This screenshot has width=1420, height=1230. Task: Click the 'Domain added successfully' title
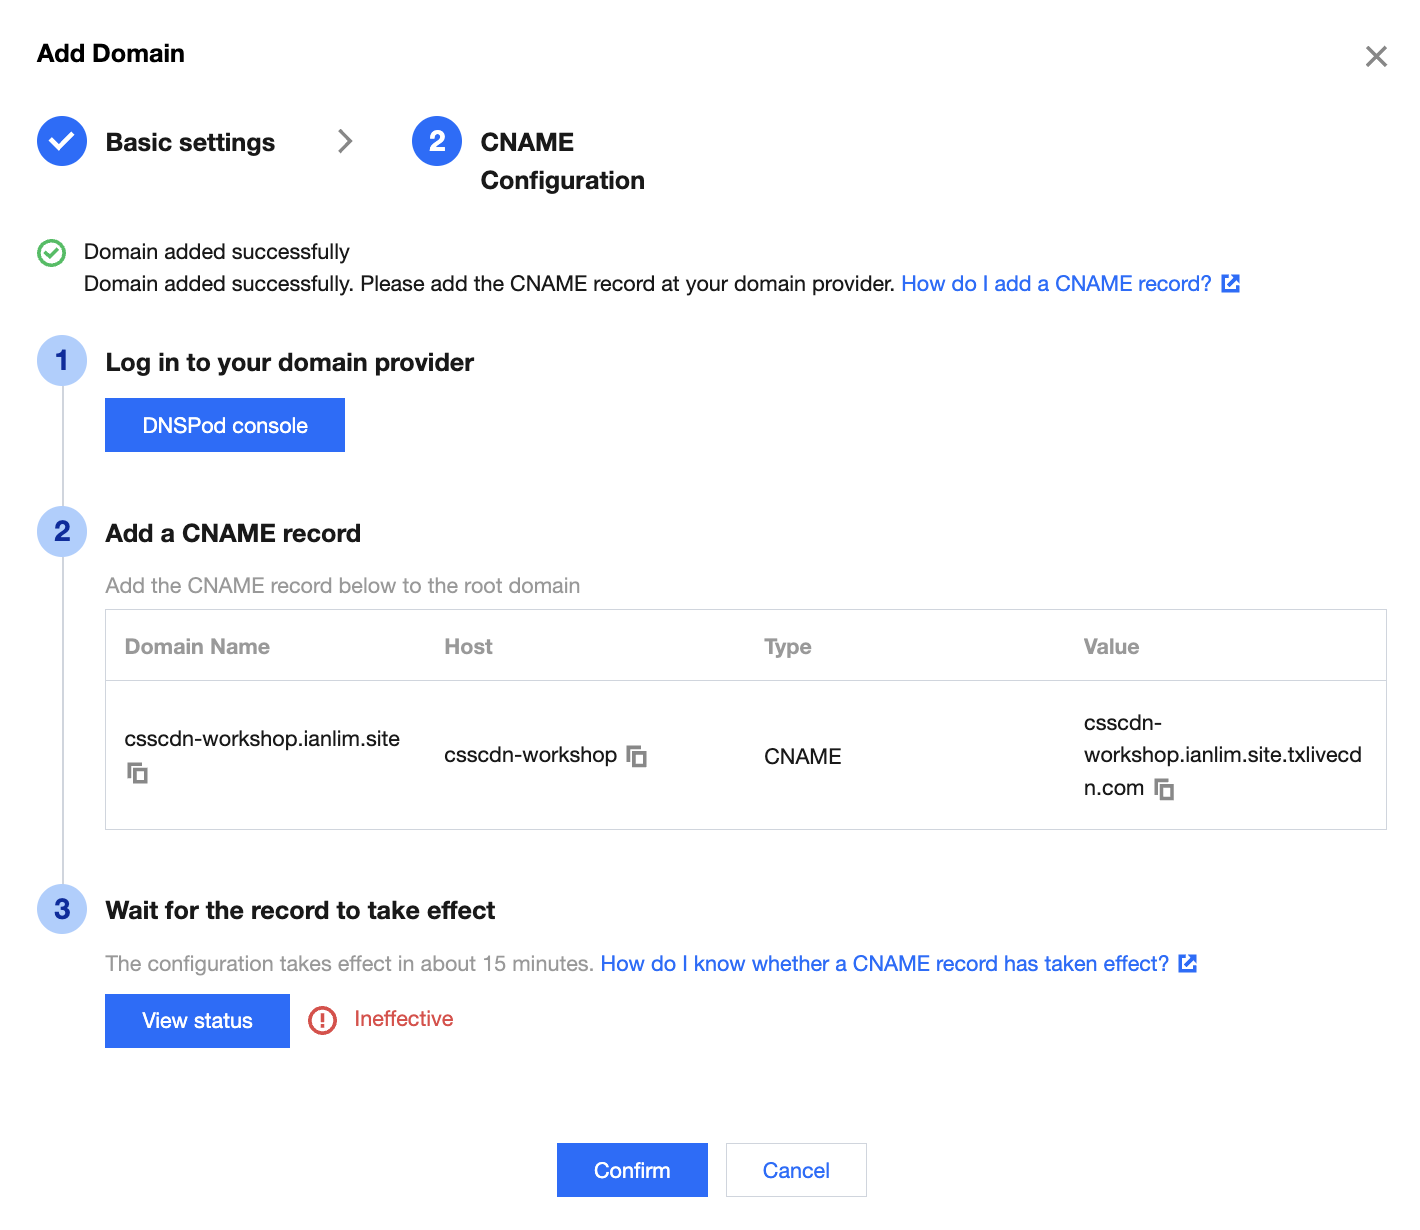pyautogui.click(x=217, y=252)
